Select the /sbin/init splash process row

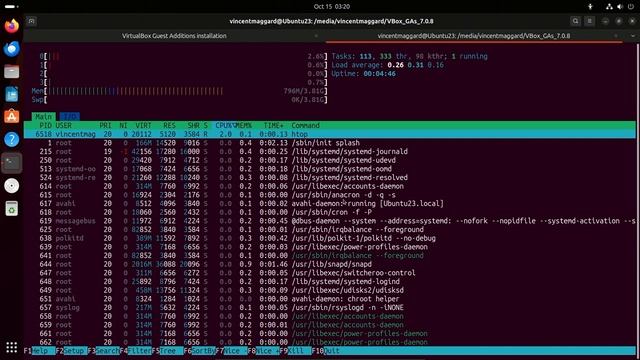(x=329, y=143)
